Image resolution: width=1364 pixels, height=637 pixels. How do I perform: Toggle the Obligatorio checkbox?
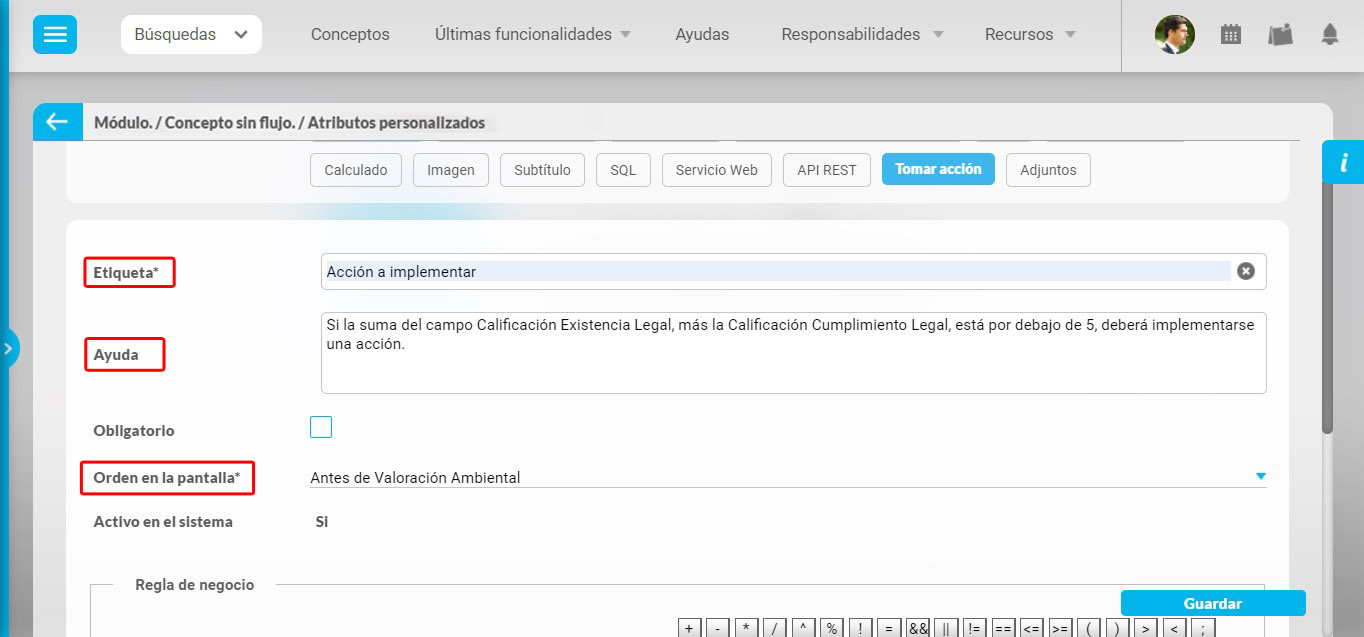click(x=321, y=428)
